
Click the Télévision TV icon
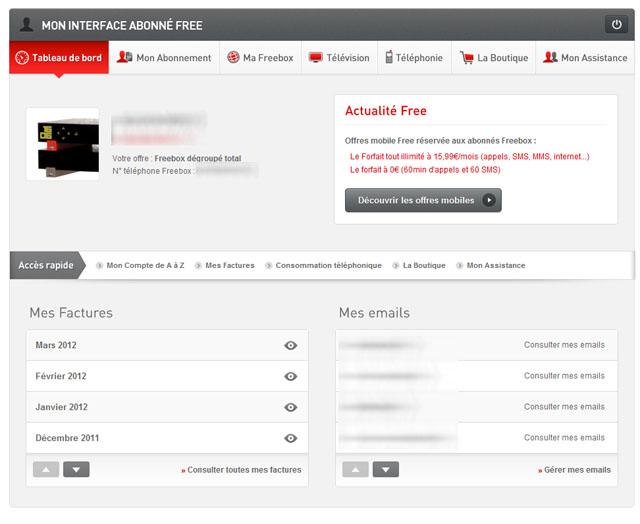point(316,58)
